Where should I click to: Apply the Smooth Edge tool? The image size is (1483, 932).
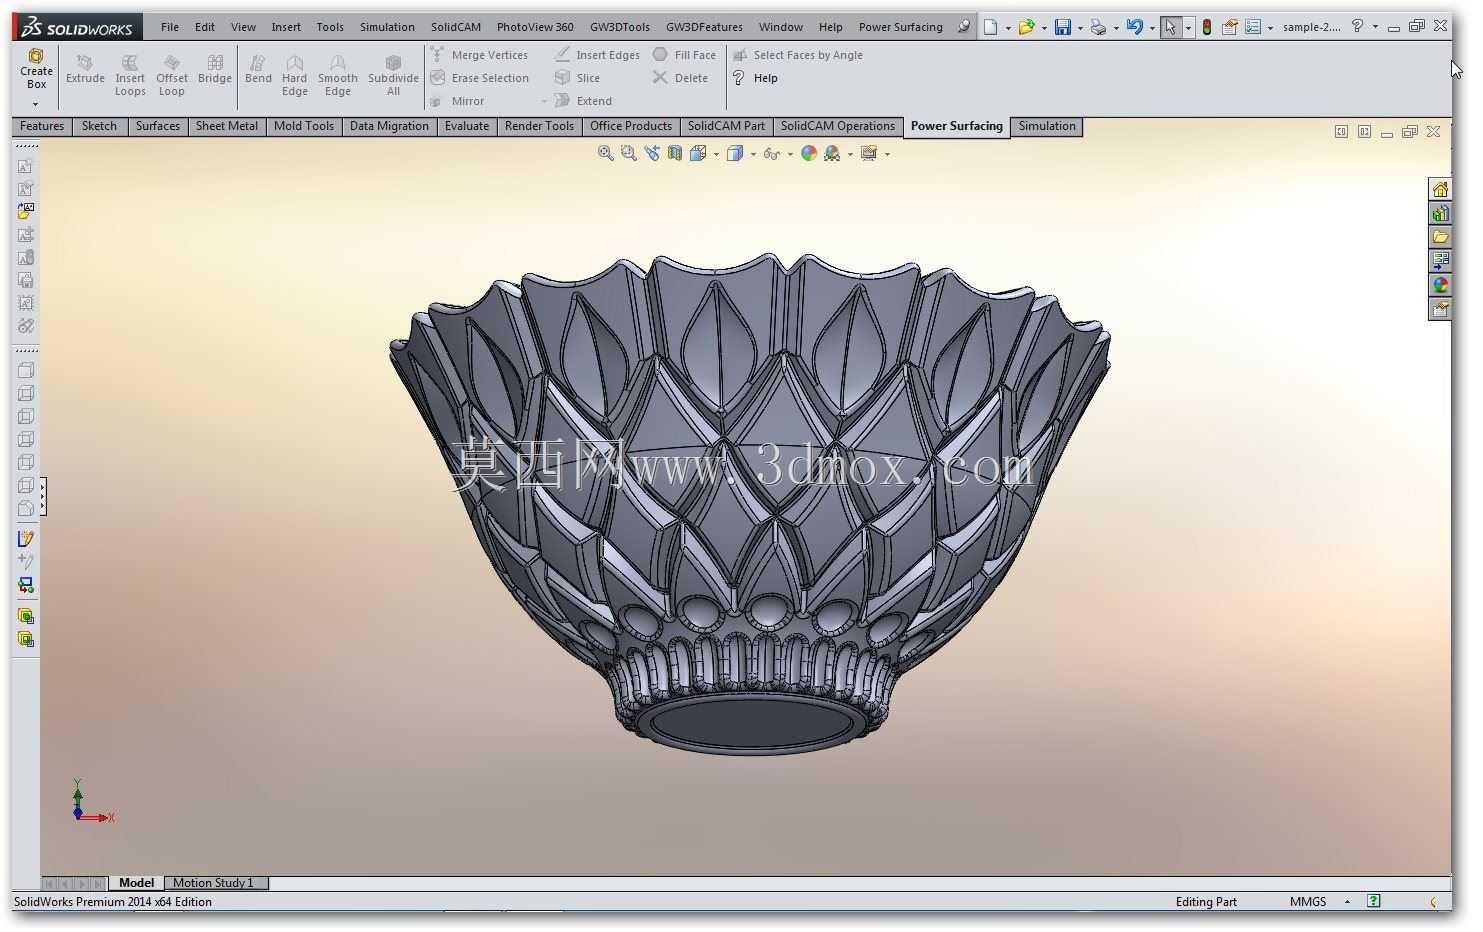click(338, 76)
